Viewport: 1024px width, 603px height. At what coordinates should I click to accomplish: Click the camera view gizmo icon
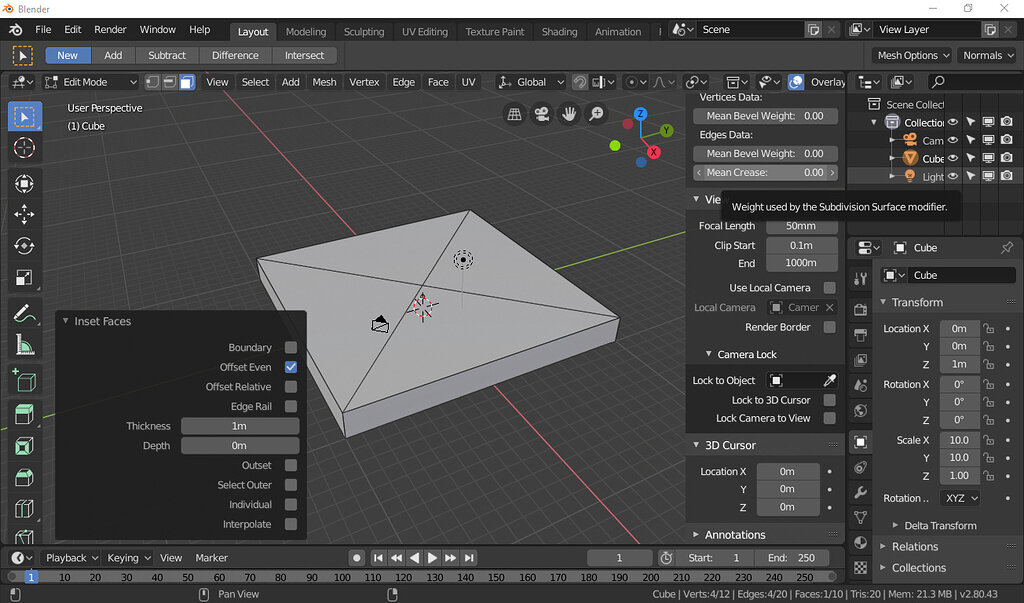point(541,114)
